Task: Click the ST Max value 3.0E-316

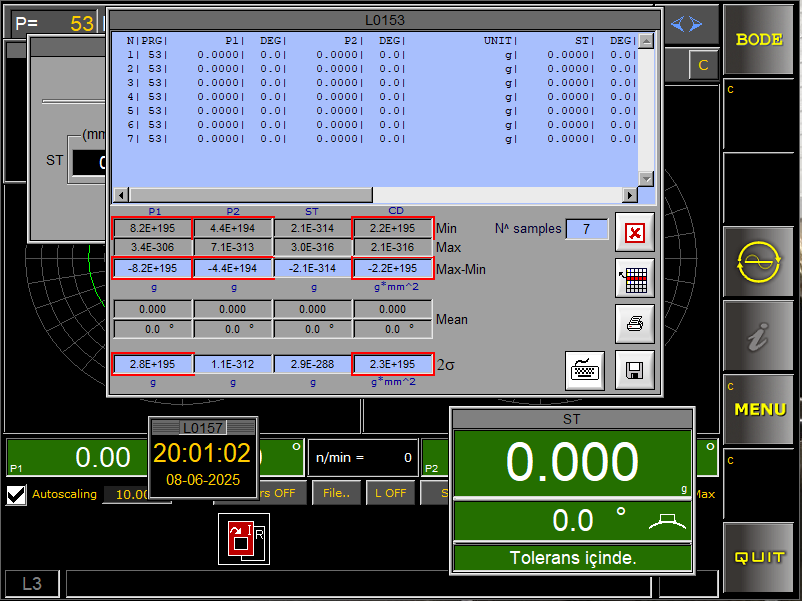Action: (313, 247)
